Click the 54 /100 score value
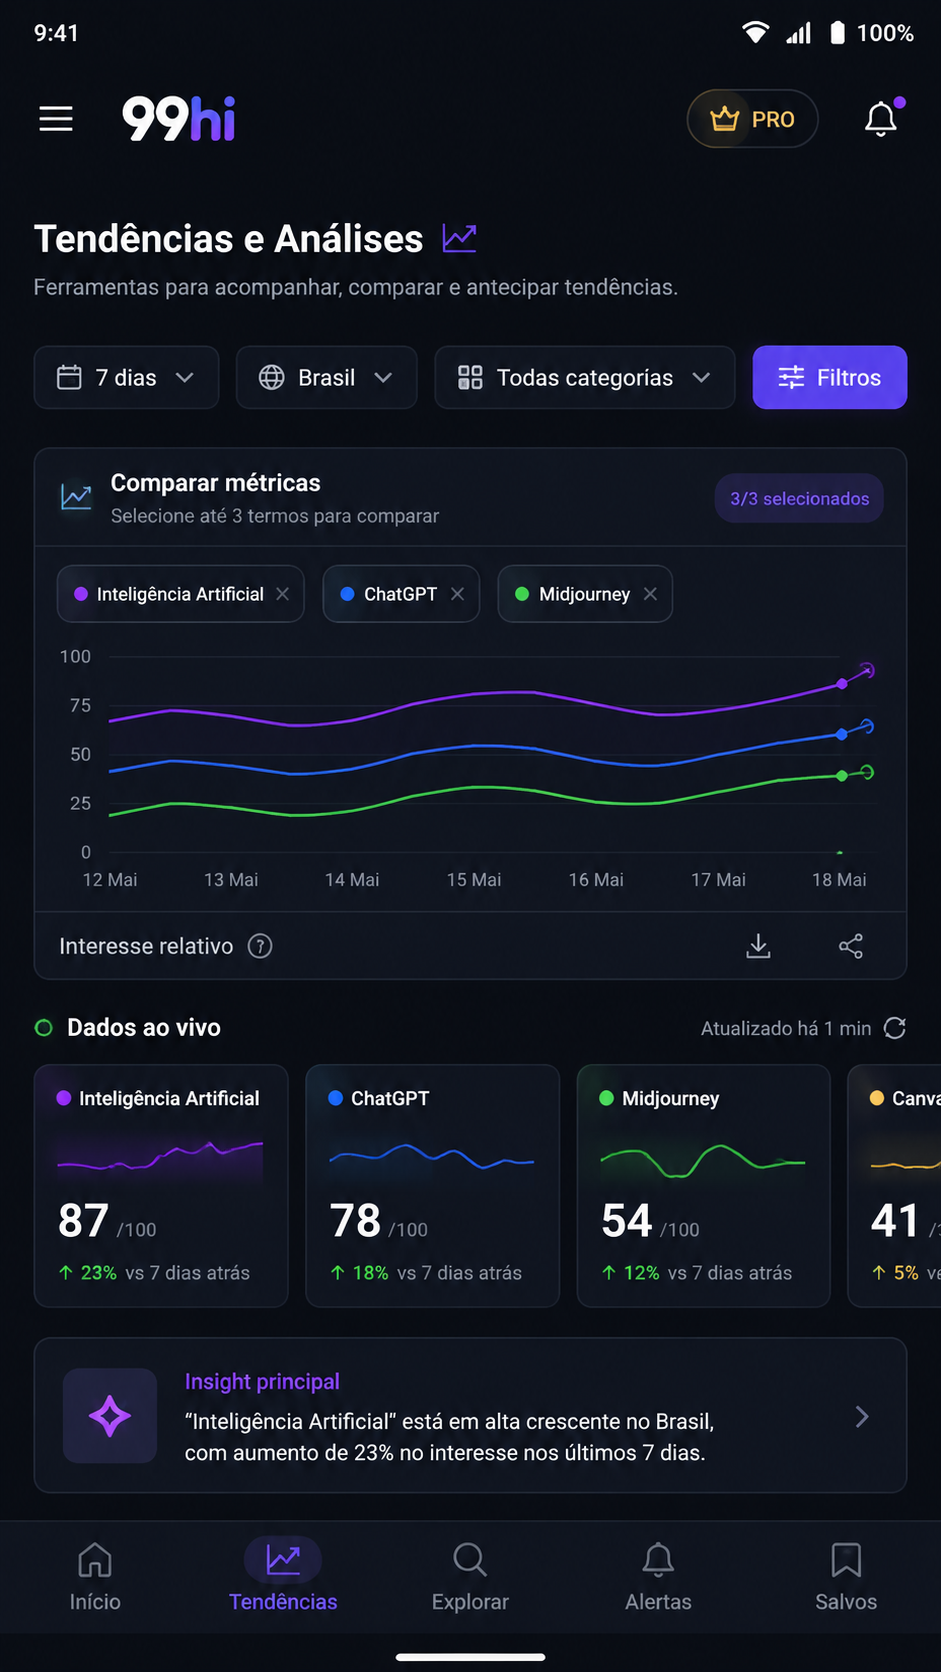Screen dimensions: 941x1672 point(651,1221)
